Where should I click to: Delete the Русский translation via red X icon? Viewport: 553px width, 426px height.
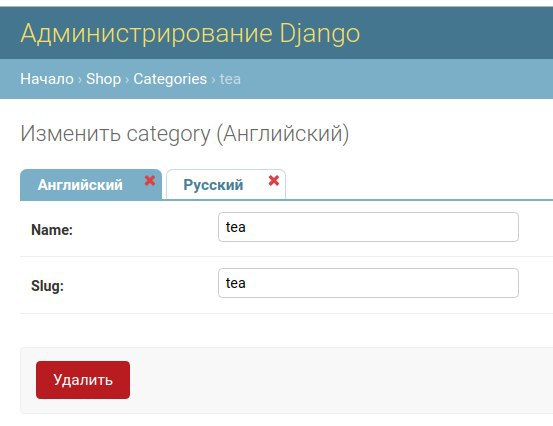[x=274, y=181]
